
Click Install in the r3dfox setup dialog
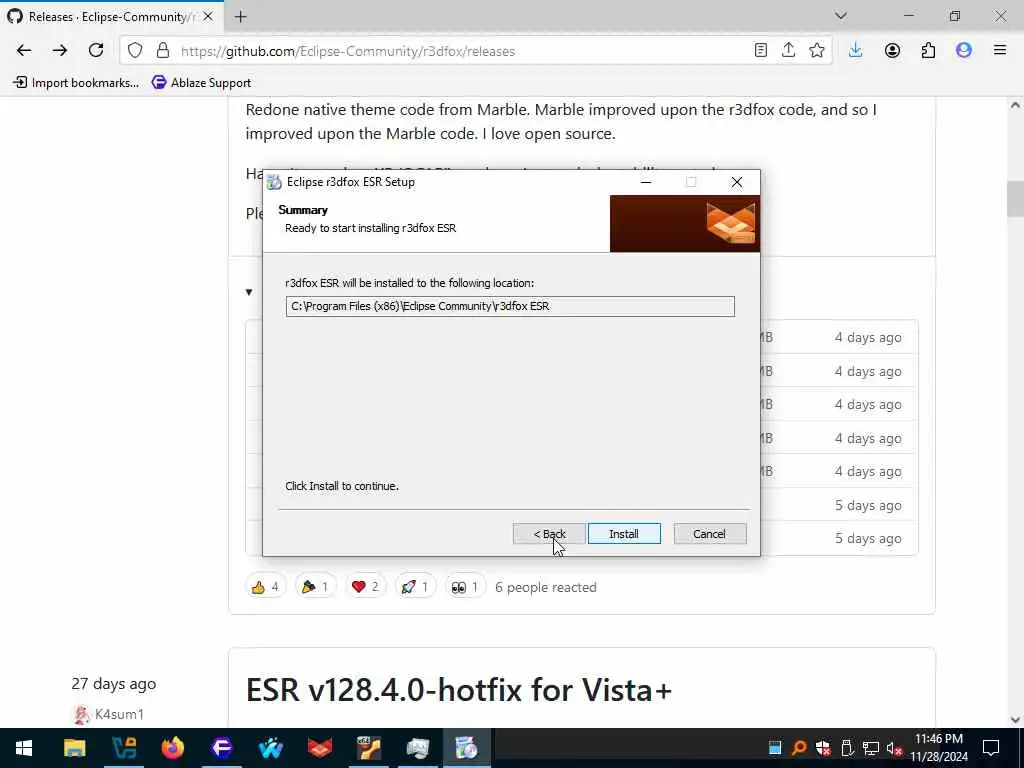pyautogui.click(x=624, y=534)
